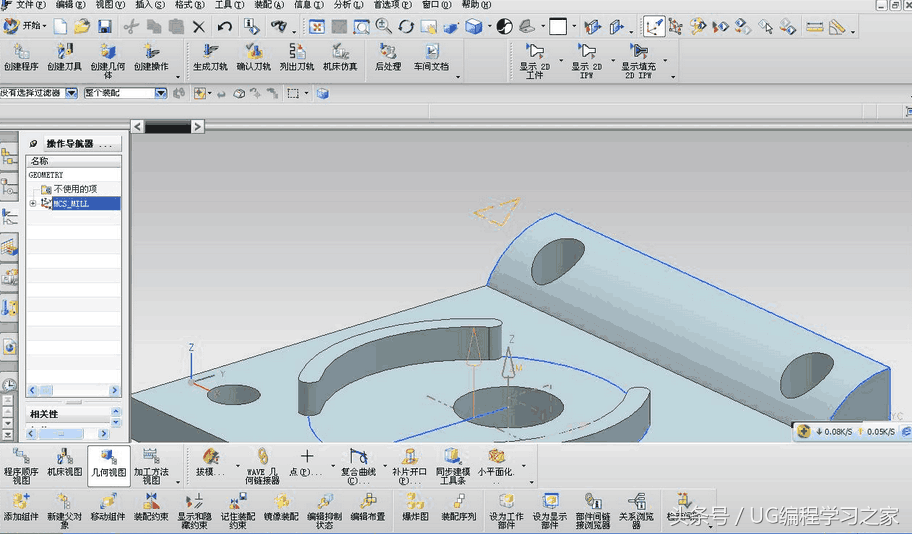Click 补片开口 (Patch Openings) icon
Screen dimensions: 912x534
point(409,466)
